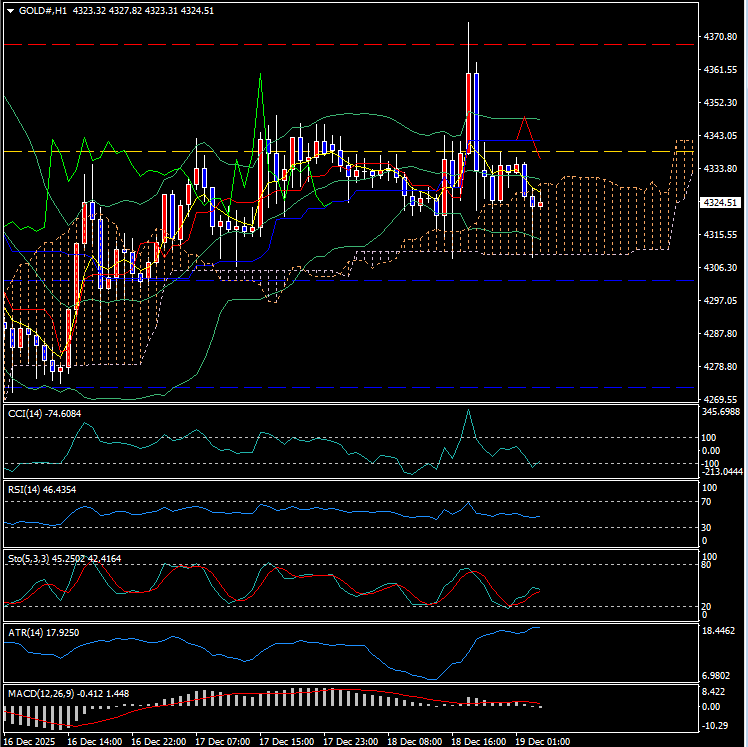Click the 4370.80 price scale label
Viewport: 748px width, 747px height.
pos(720,37)
